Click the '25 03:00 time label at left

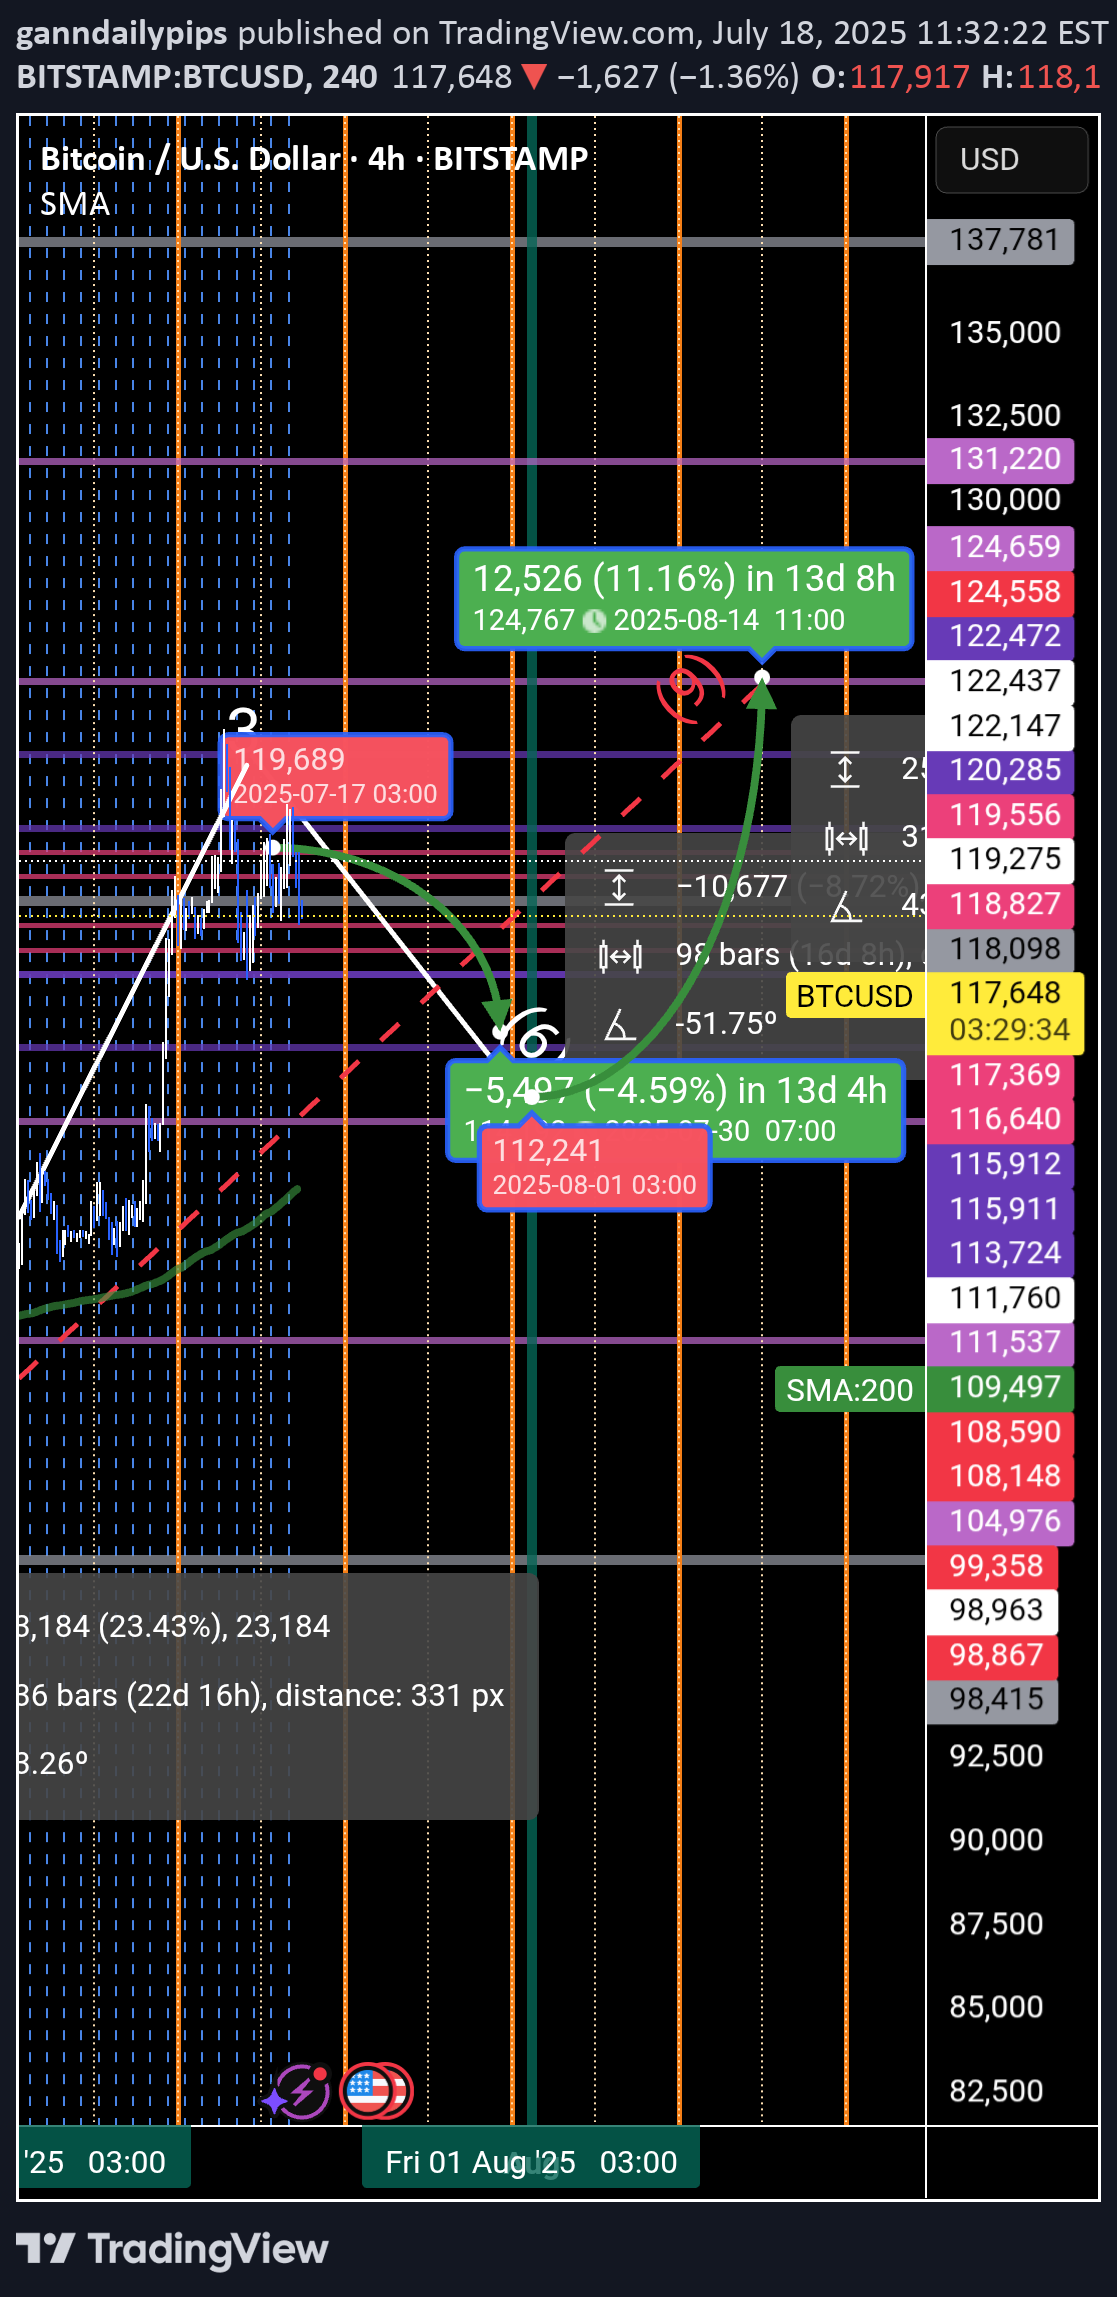coord(104,2162)
